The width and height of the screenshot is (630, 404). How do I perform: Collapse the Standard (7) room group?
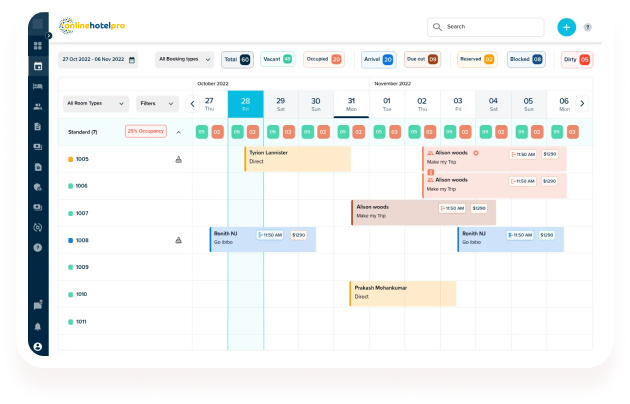pyautogui.click(x=178, y=132)
